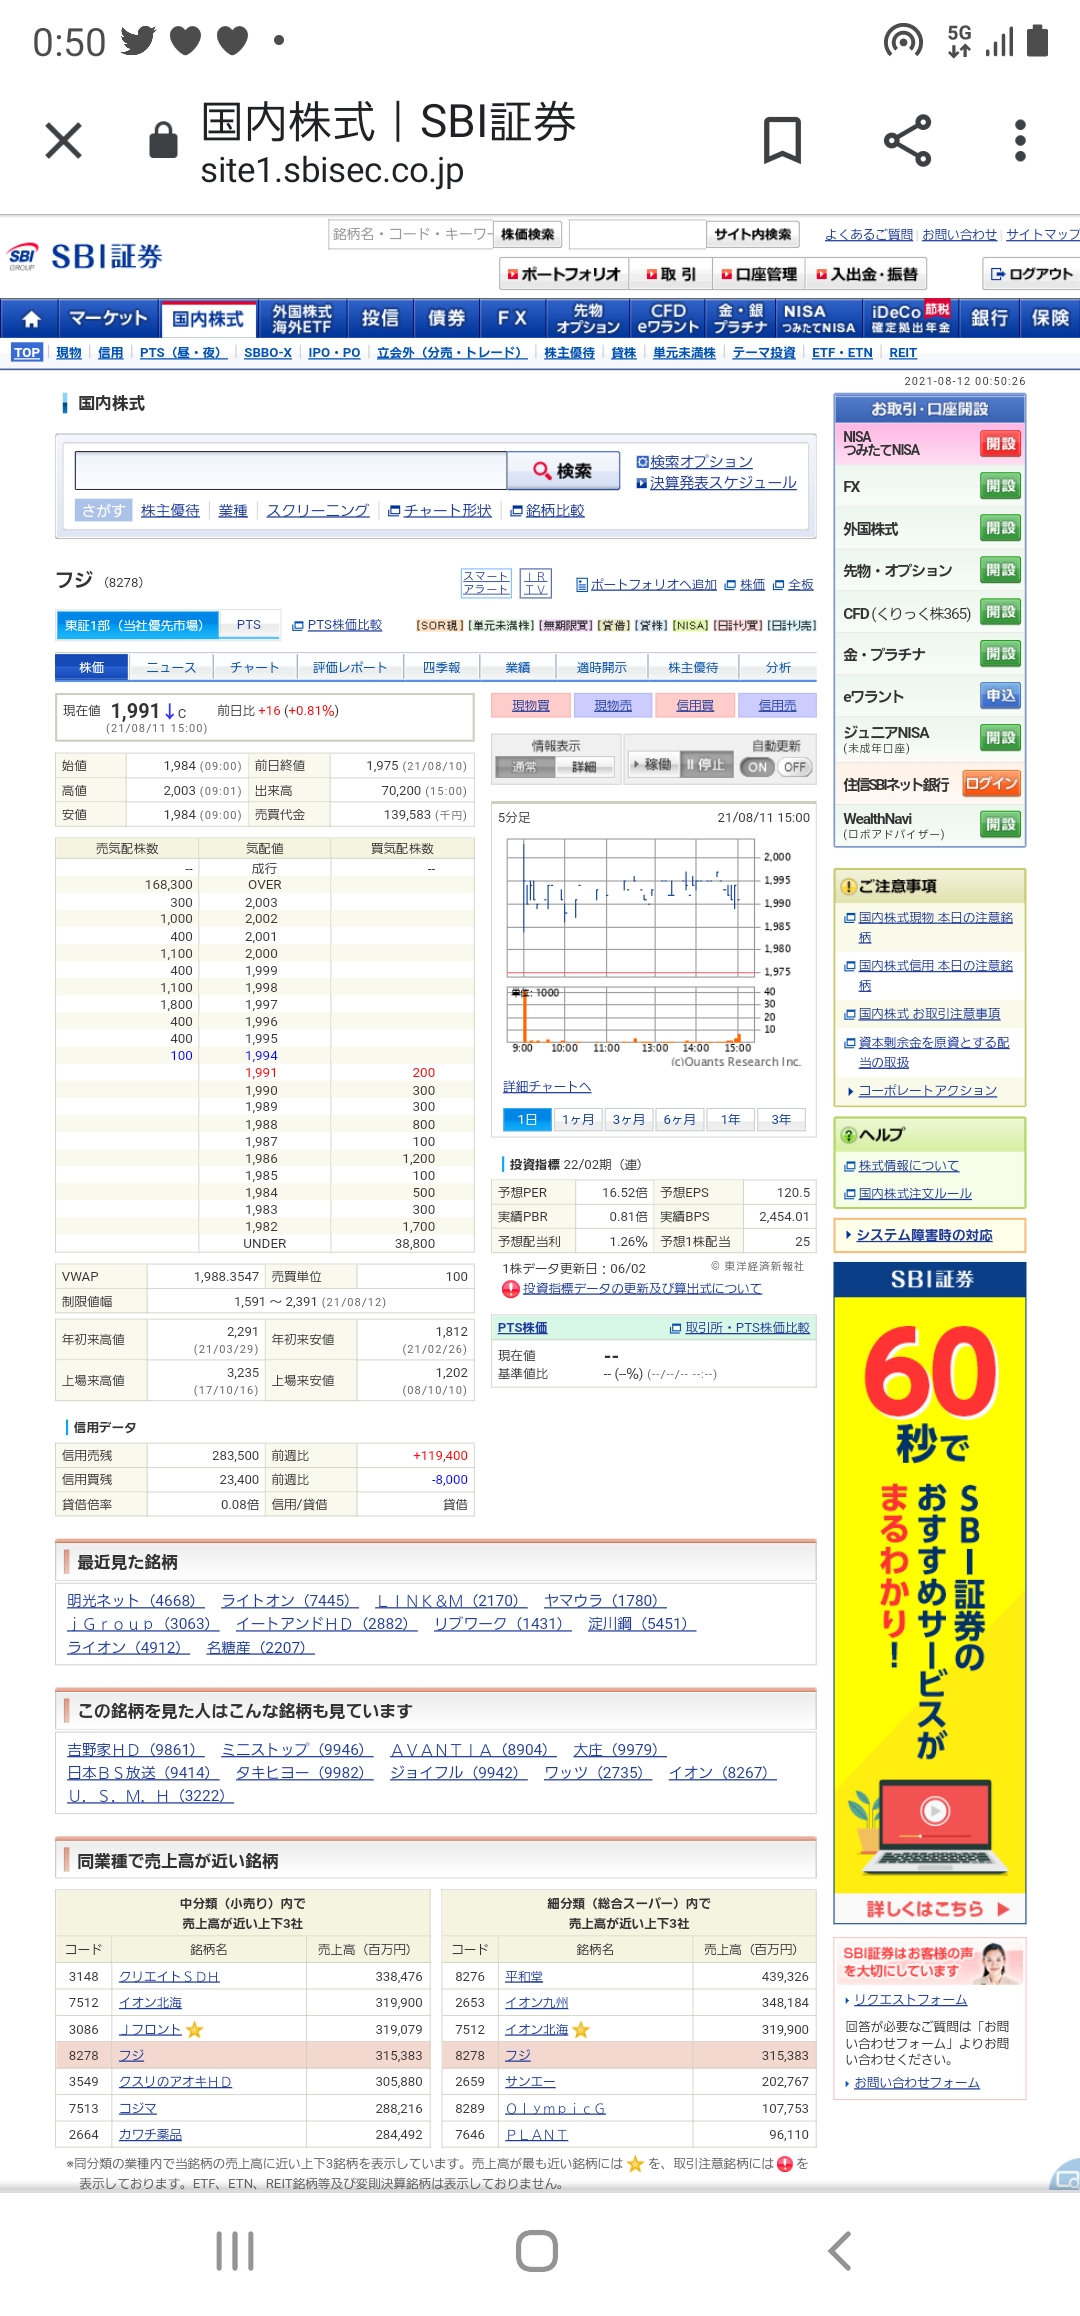Image resolution: width=1080 pixels, height=2316 pixels.
Task: Tap the lock icon for site security info
Action: tap(163, 140)
